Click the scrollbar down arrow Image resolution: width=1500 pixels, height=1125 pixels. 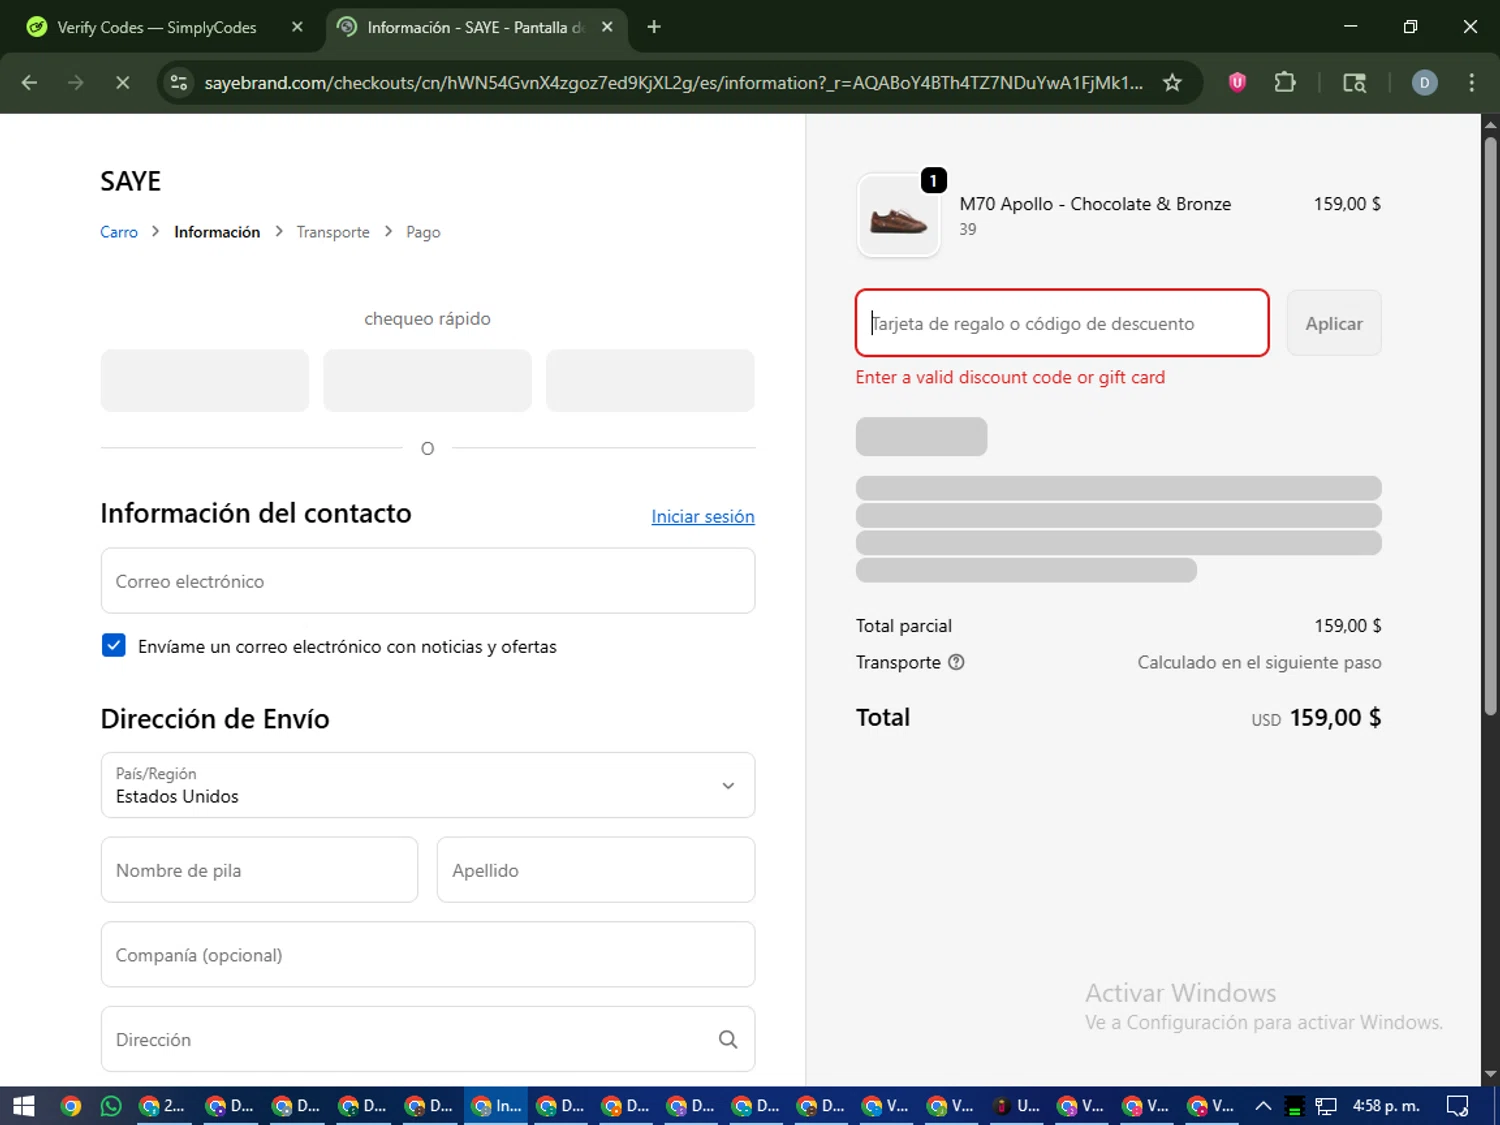(x=1490, y=1075)
